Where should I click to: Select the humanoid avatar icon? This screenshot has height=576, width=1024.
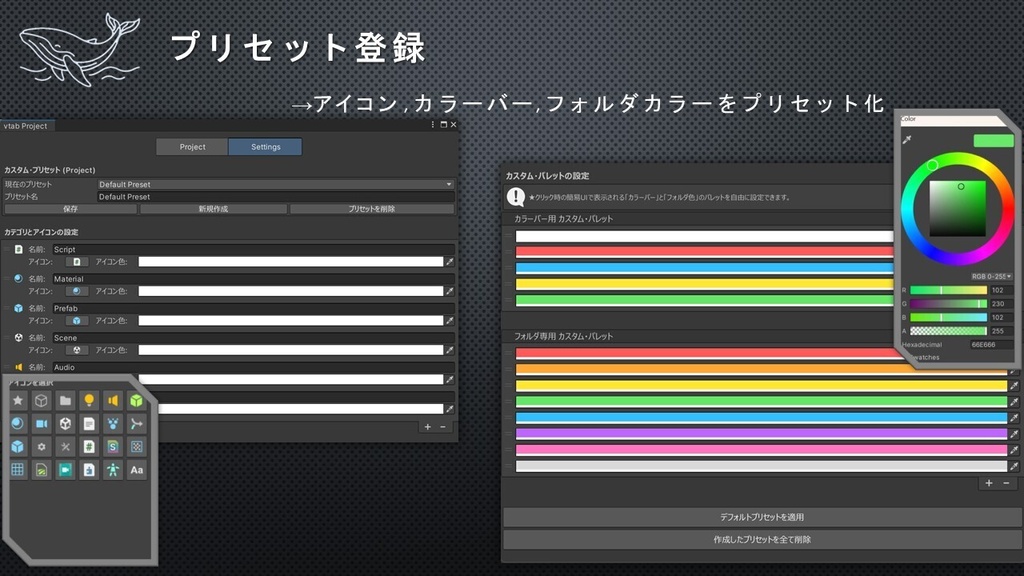tap(113, 470)
